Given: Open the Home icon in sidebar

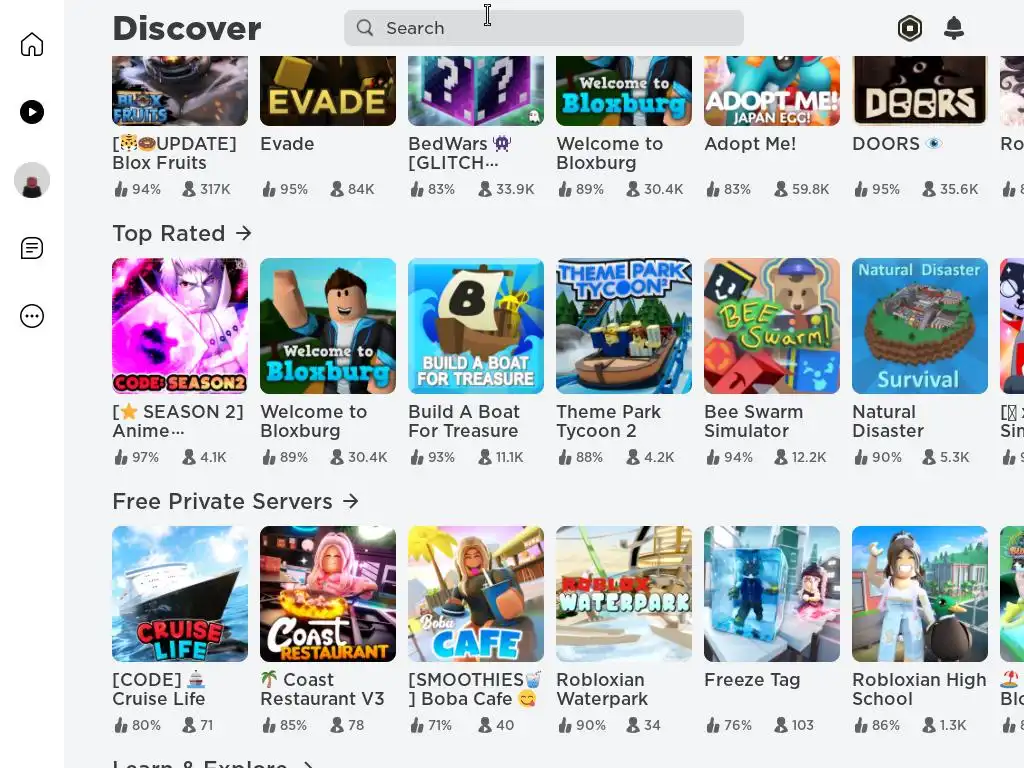Looking at the screenshot, I should pyautogui.click(x=31, y=44).
